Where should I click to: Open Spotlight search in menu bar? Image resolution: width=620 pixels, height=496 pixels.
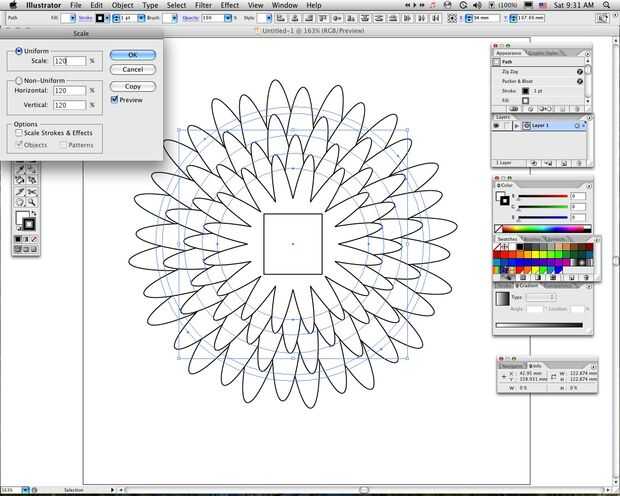tap(606, 5)
